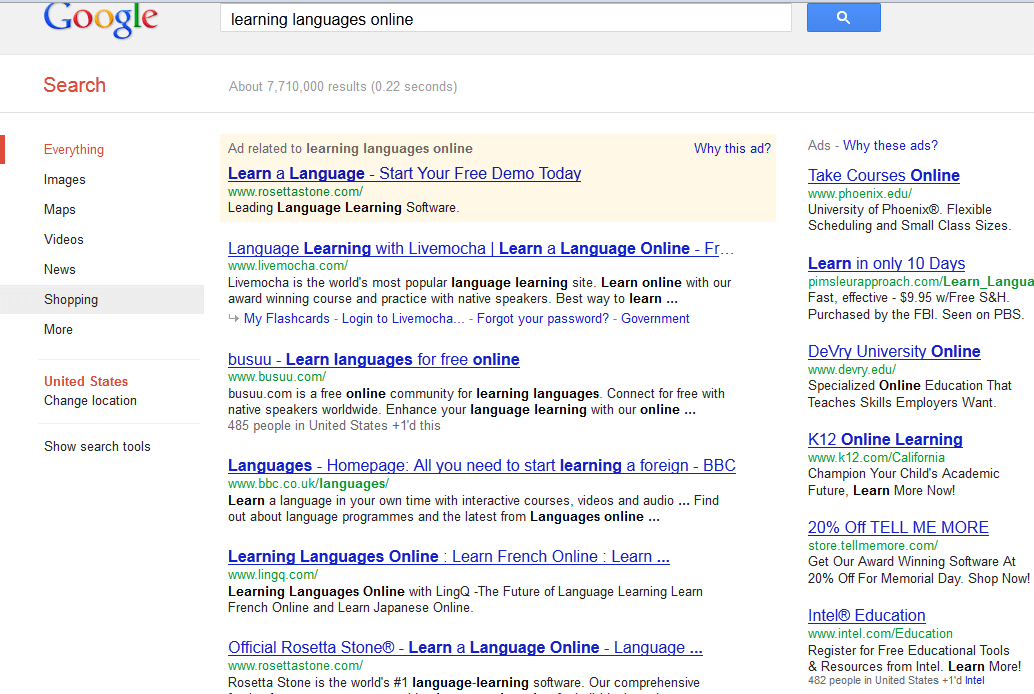
Task: Open 'Learn in only 10 Days' ad
Action: (886, 264)
